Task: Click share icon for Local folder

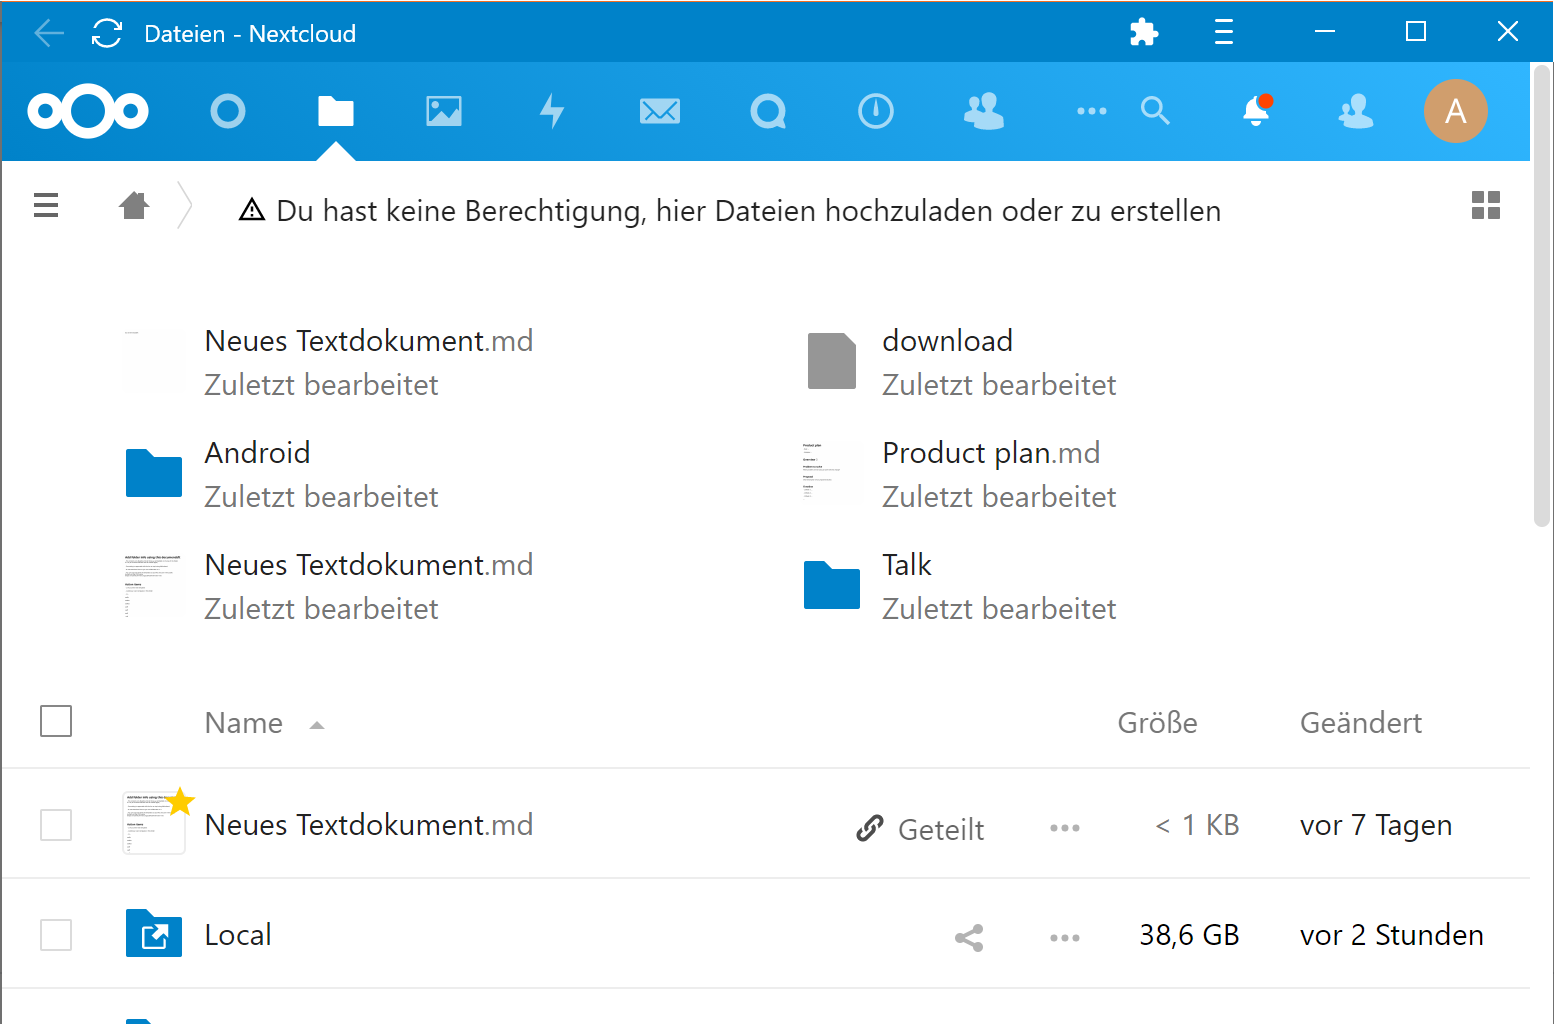Action: (x=969, y=938)
